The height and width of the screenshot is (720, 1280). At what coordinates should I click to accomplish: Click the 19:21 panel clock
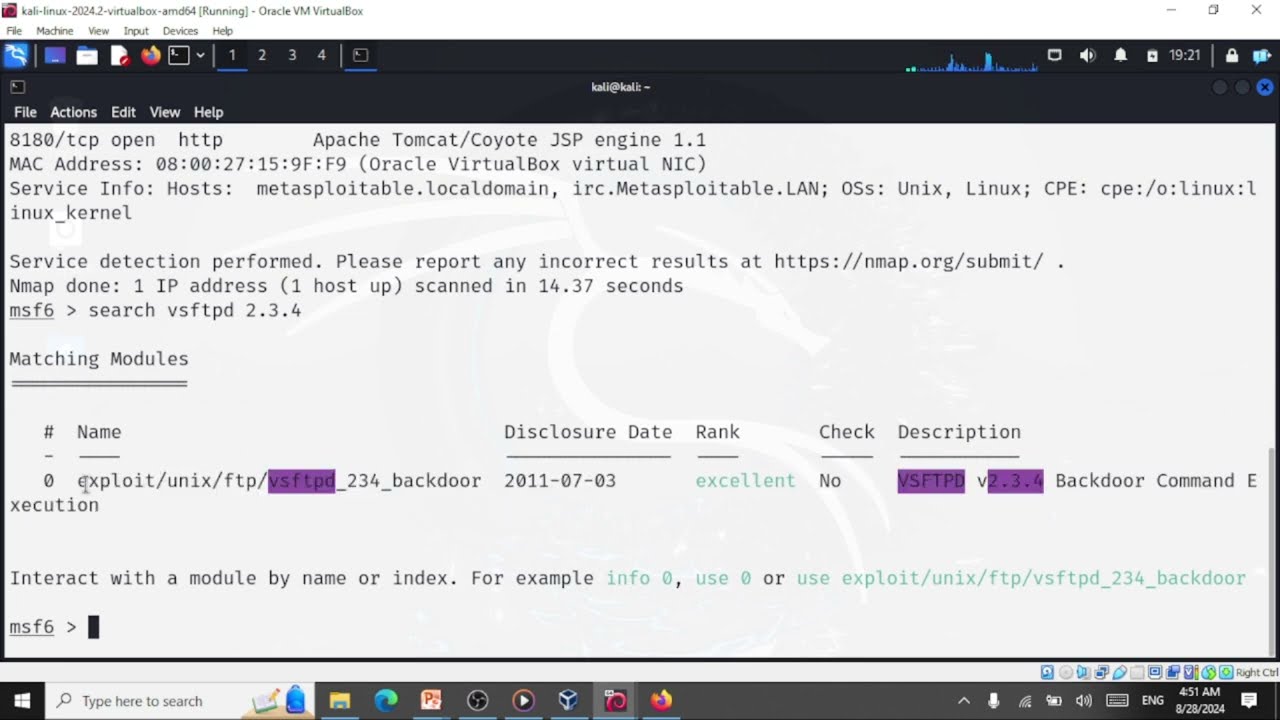(x=1185, y=55)
